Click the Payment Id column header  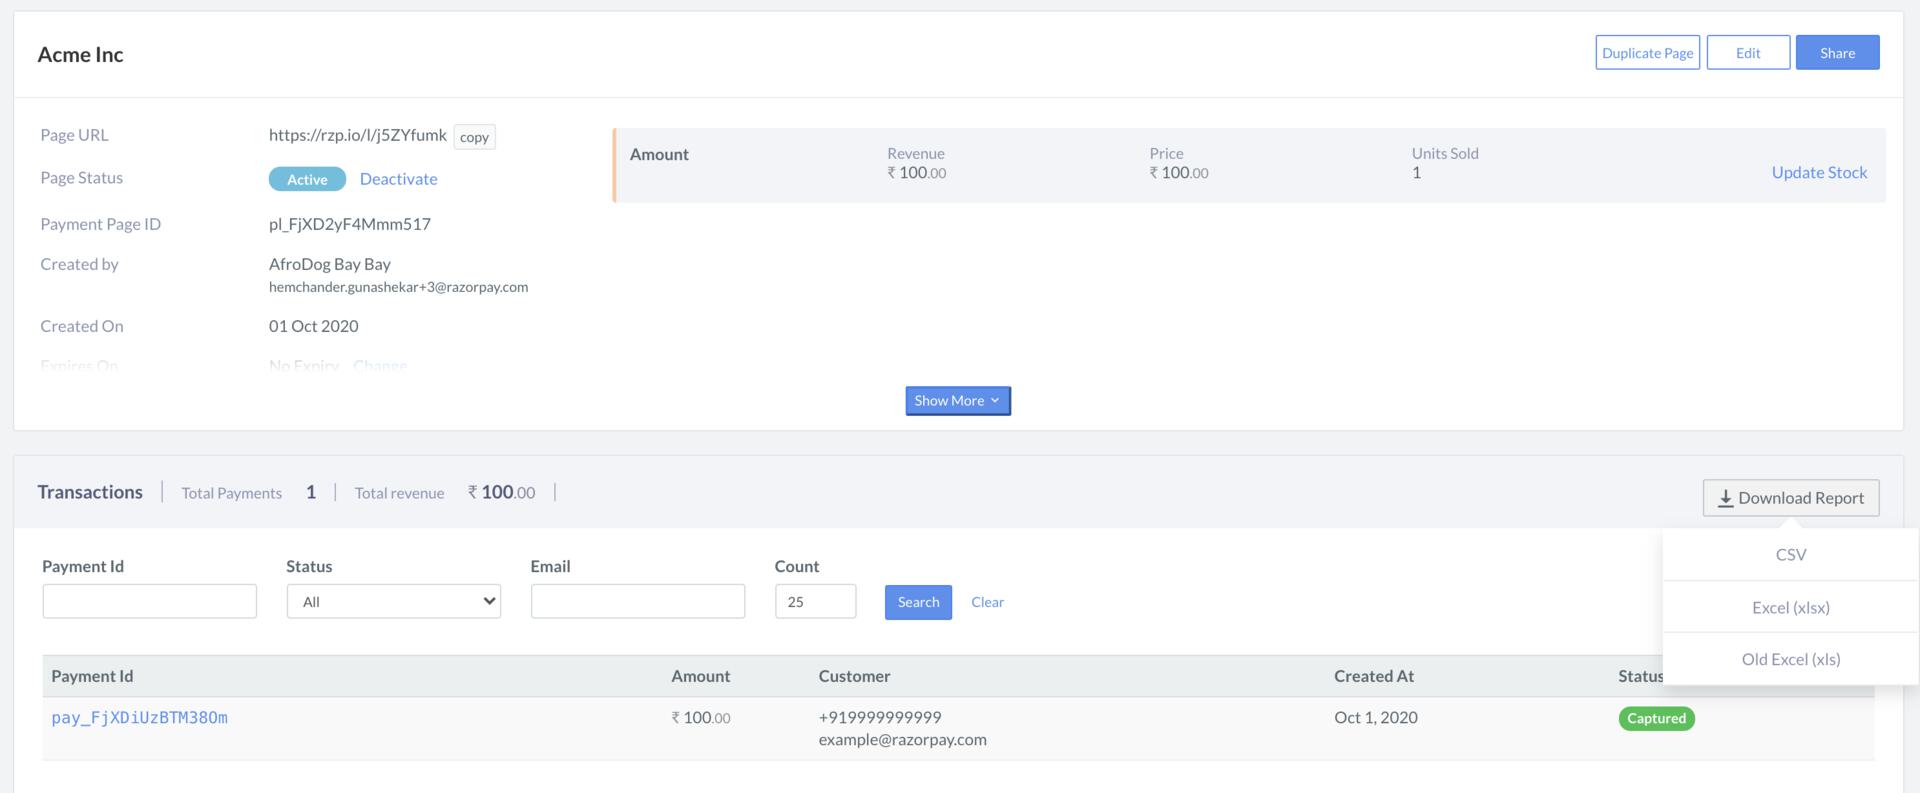[x=92, y=676]
